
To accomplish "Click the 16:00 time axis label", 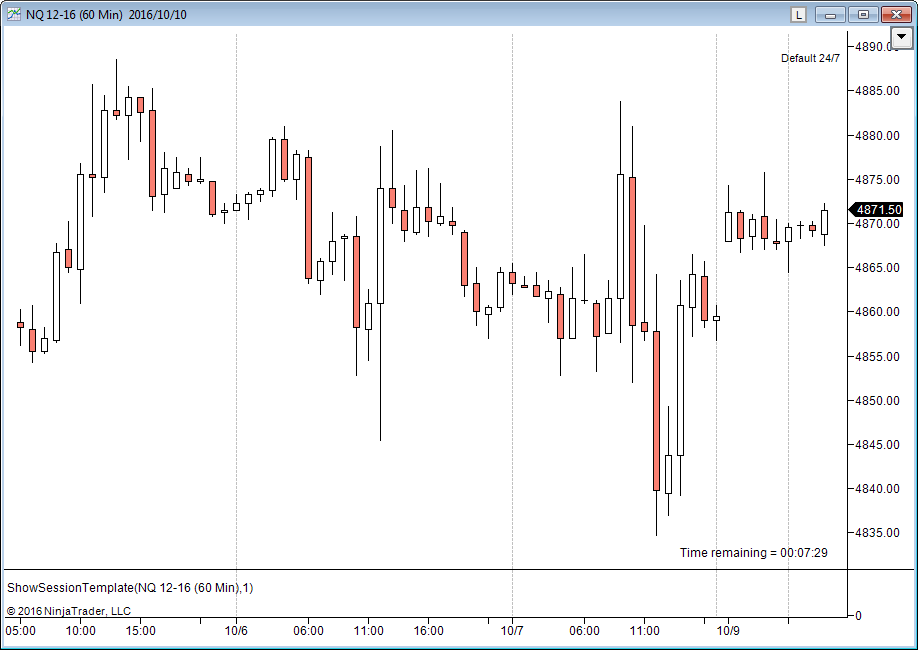I will [x=429, y=631].
